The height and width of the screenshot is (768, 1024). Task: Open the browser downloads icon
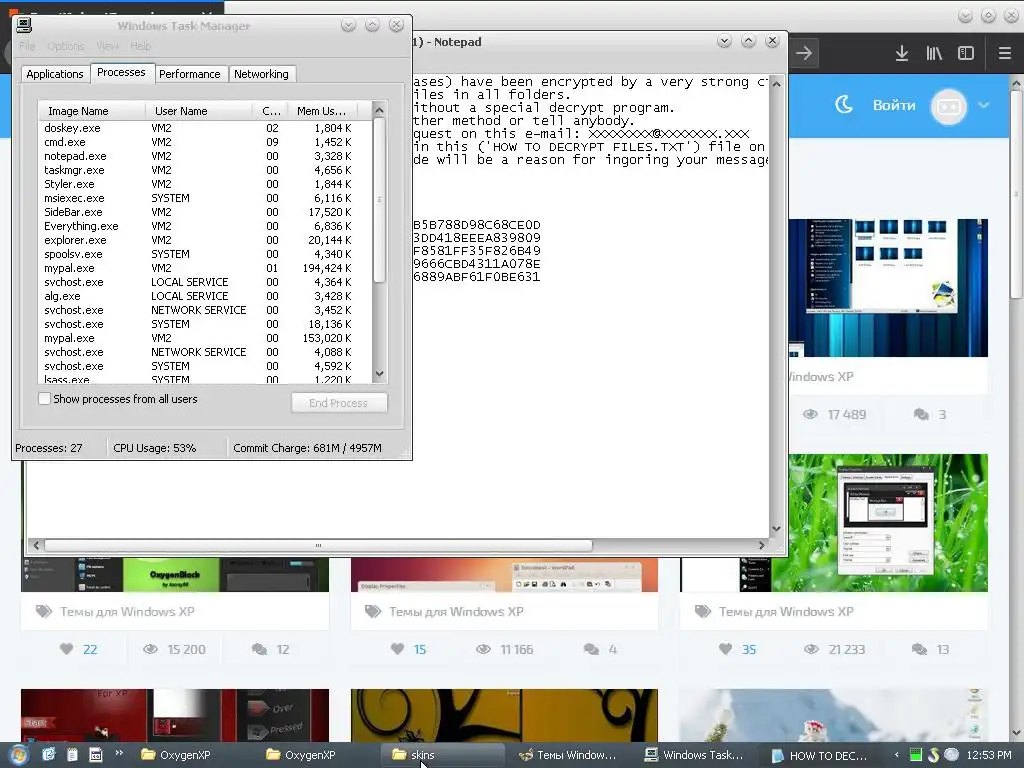point(902,53)
